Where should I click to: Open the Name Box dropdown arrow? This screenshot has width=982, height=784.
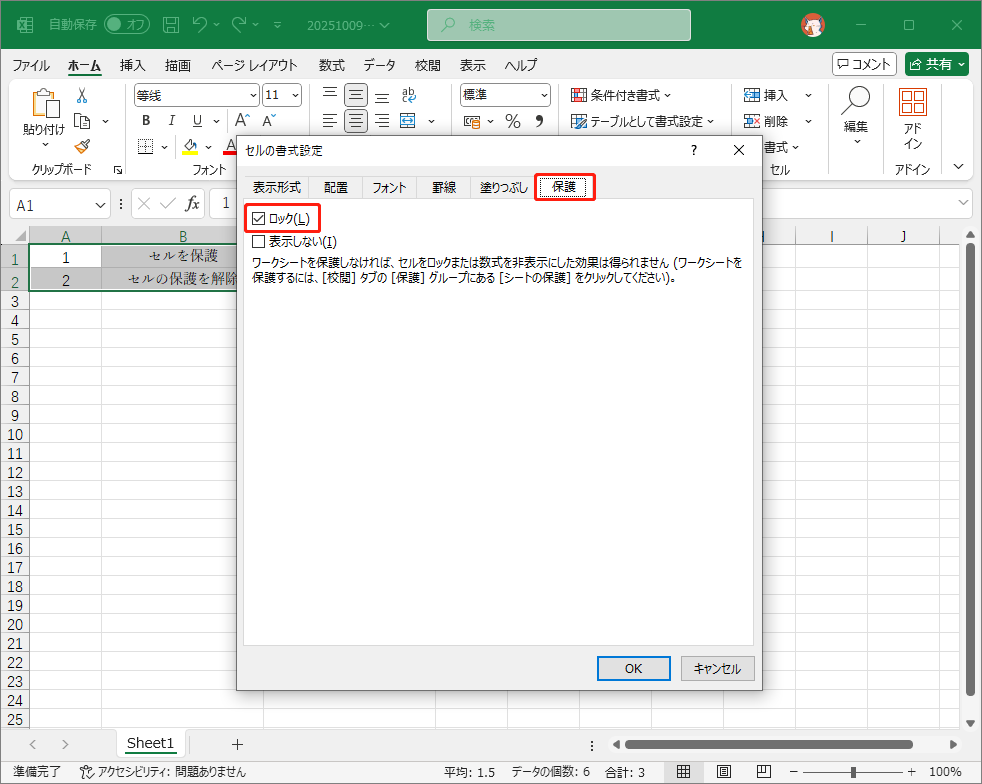click(100, 205)
